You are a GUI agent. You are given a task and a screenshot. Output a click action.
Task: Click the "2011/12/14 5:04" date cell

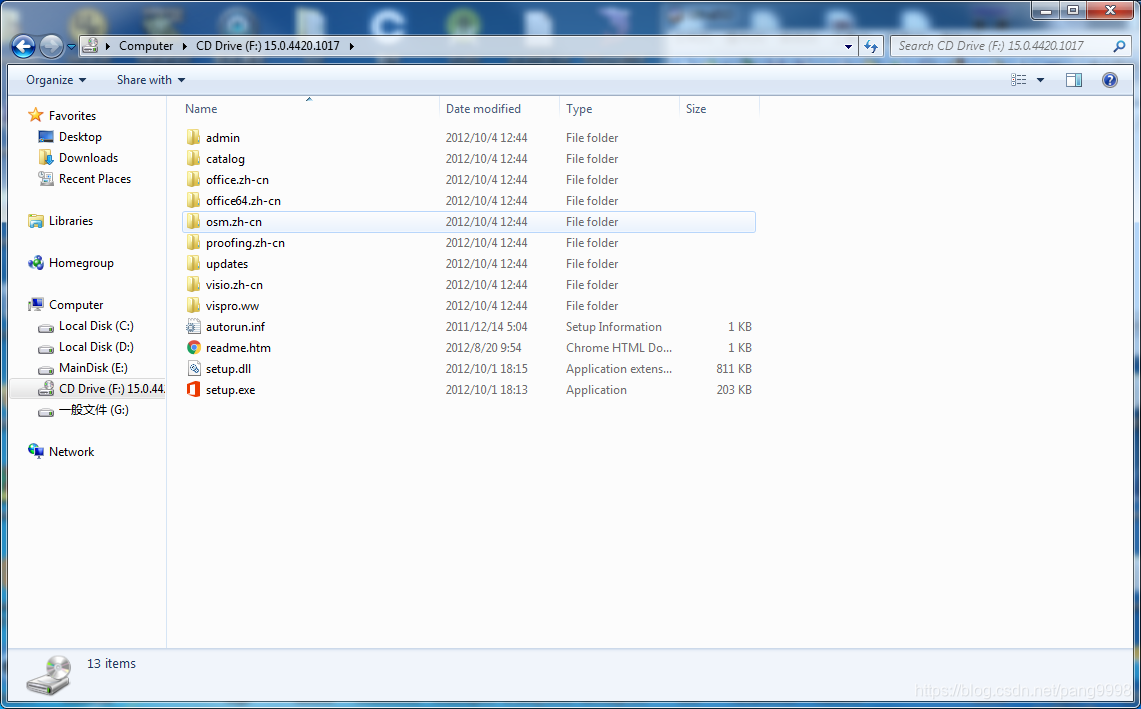[x=486, y=327]
